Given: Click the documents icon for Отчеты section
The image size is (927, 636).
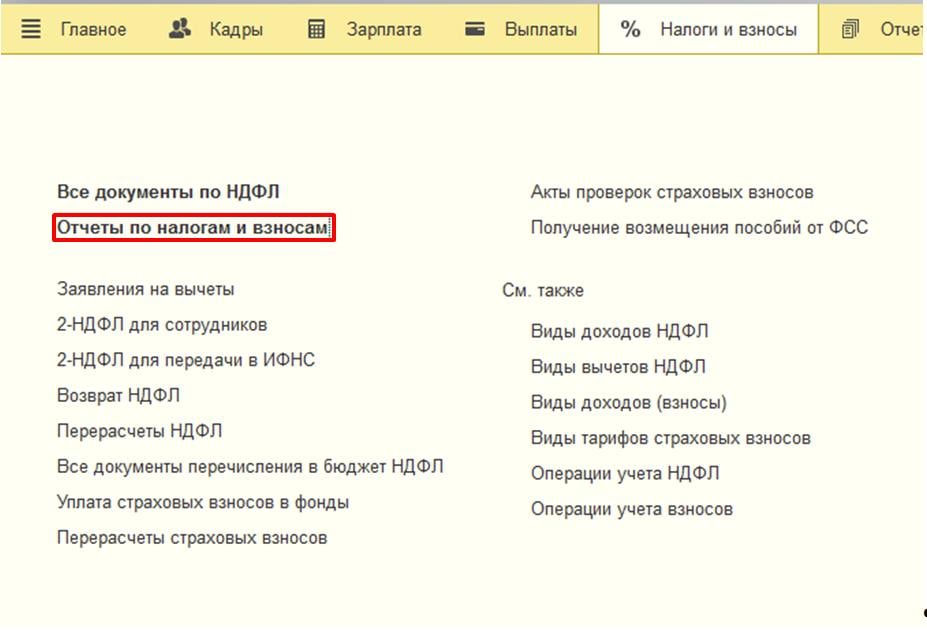Looking at the screenshot, I should [851, 29].
